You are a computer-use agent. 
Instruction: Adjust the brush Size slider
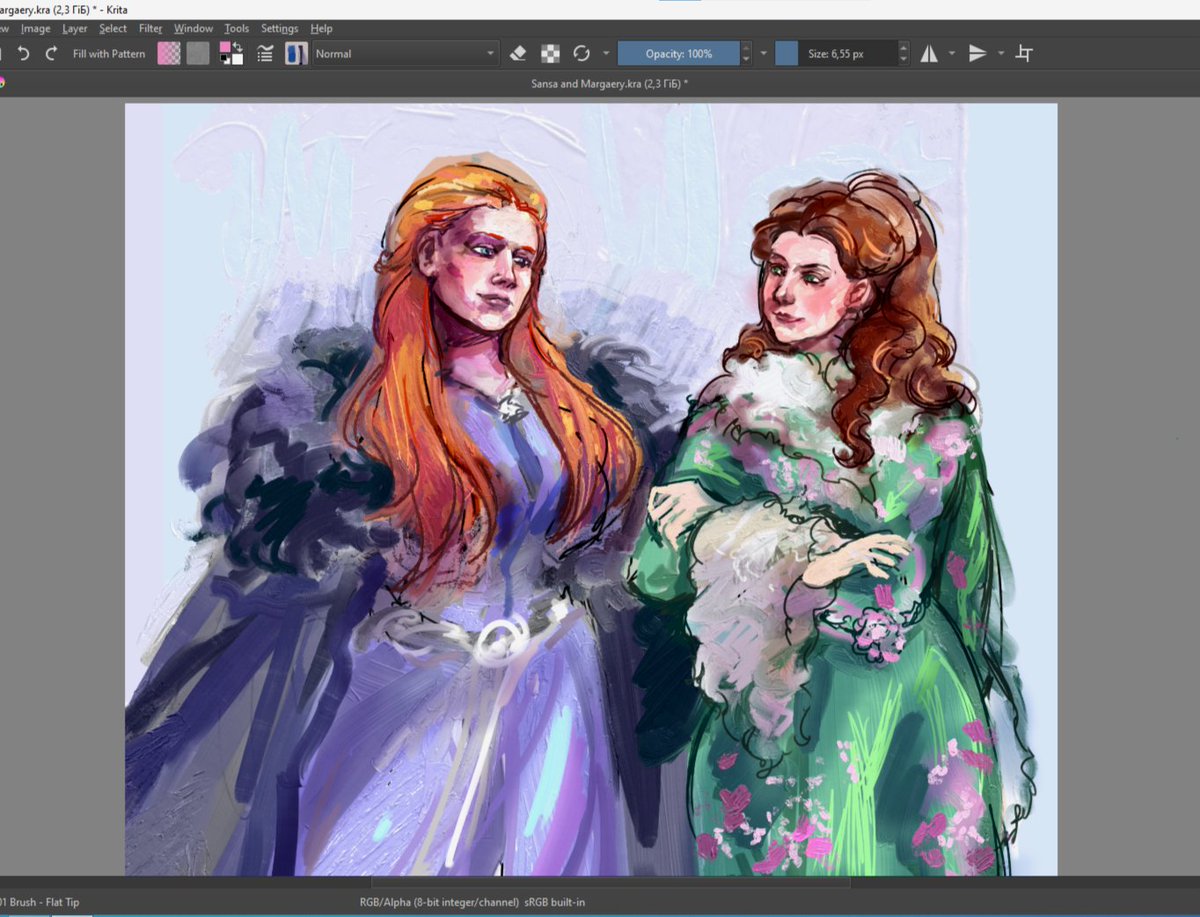point(836,54)
